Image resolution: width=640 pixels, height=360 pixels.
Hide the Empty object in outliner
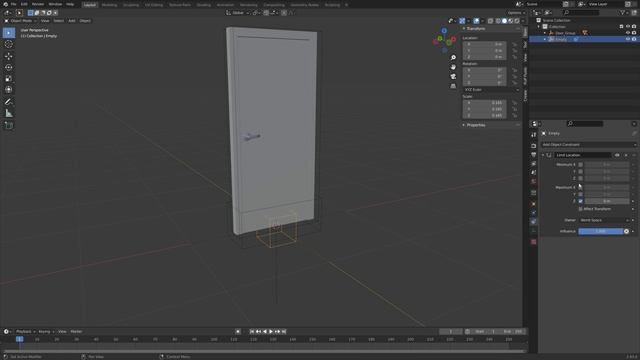click(x=628, y=39)
